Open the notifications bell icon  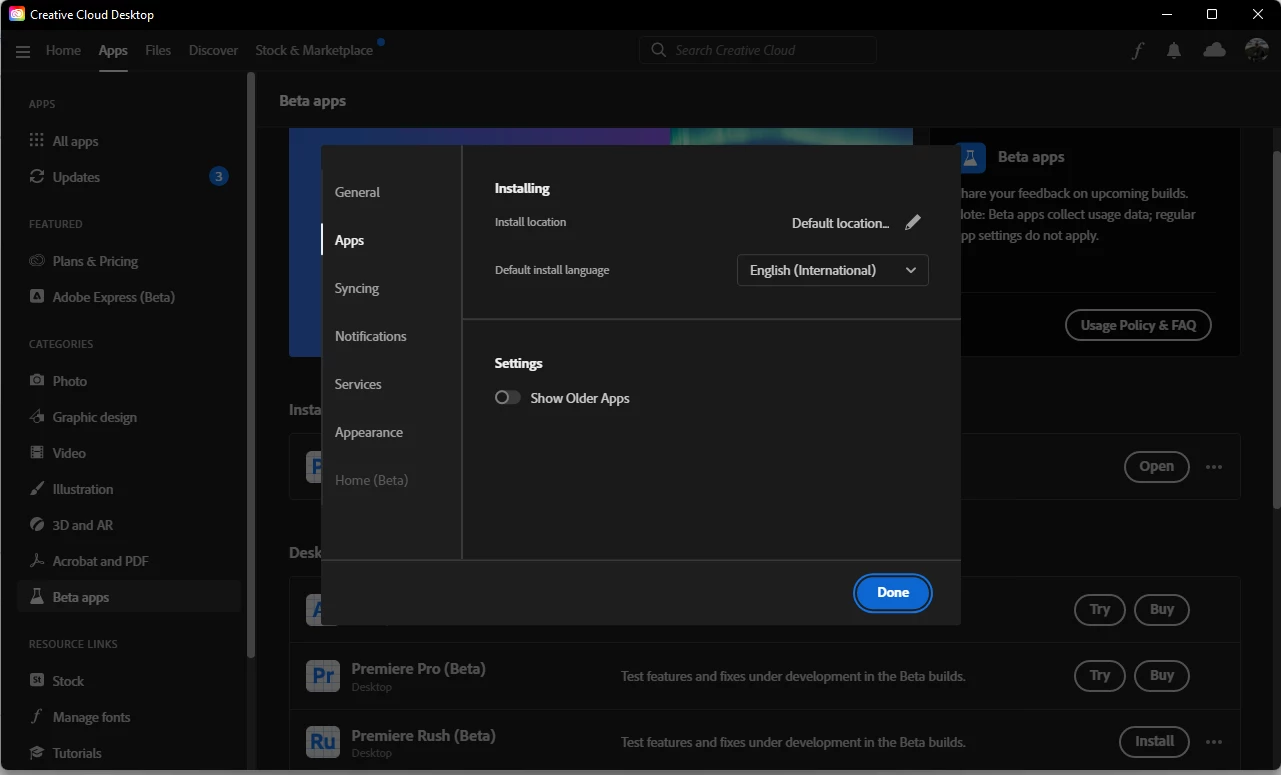click(x=1174, y=51)
